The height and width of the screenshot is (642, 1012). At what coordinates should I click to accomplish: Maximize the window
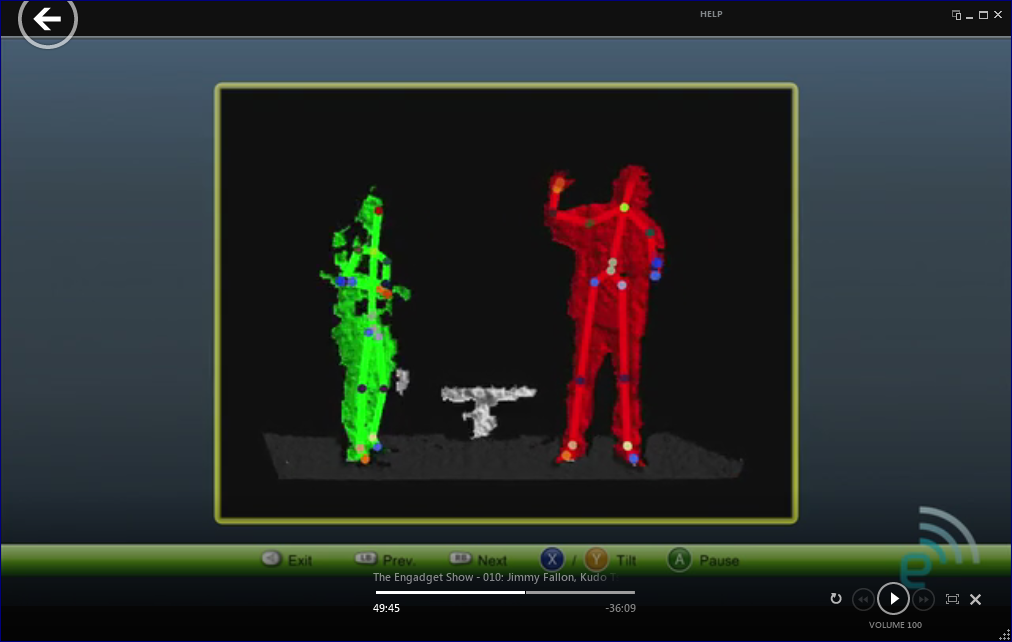(x=984, y=15)
